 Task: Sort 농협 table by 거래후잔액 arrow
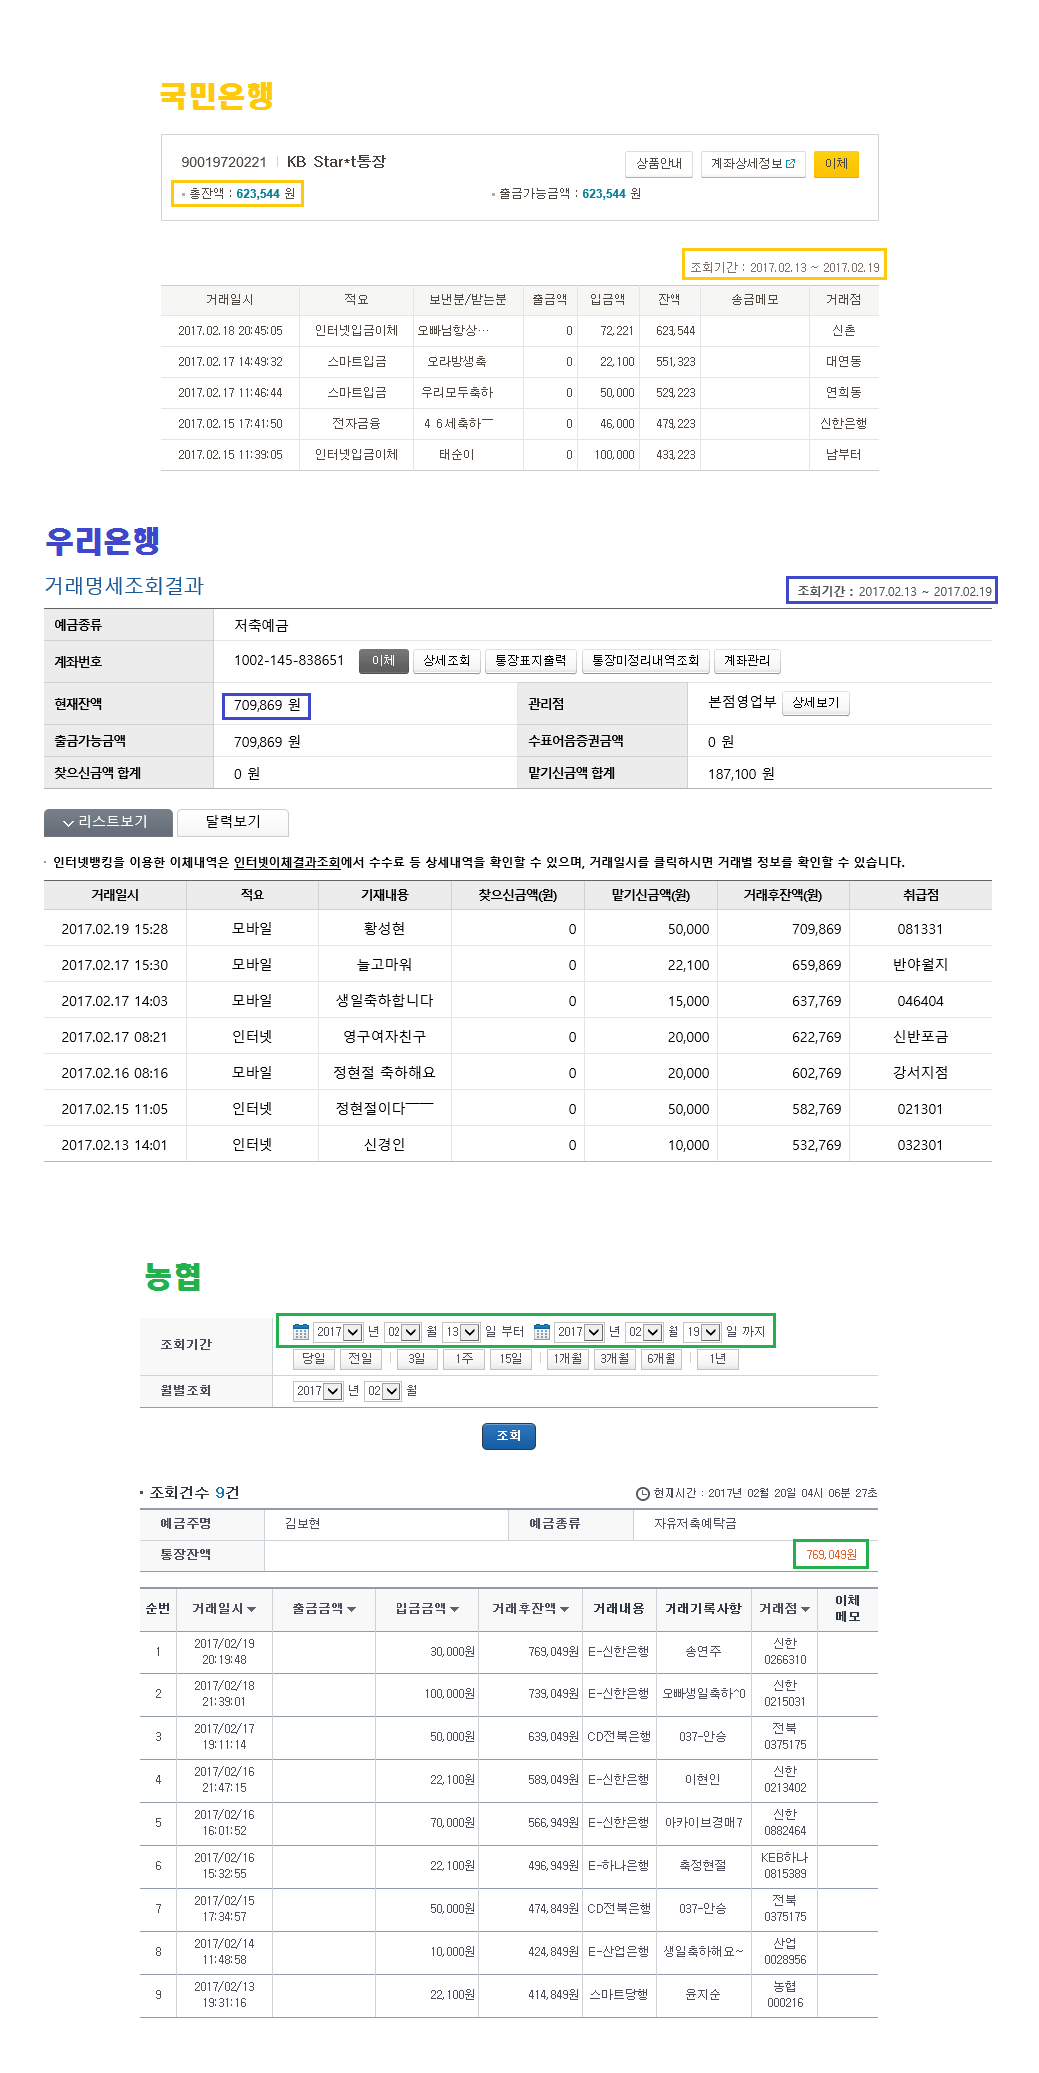point(564,1609)
